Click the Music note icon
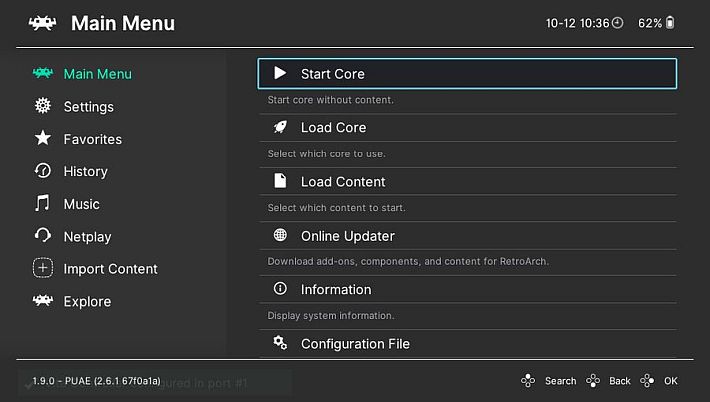The width and height of the screenshot is (710, 402). tap(42, 203)
